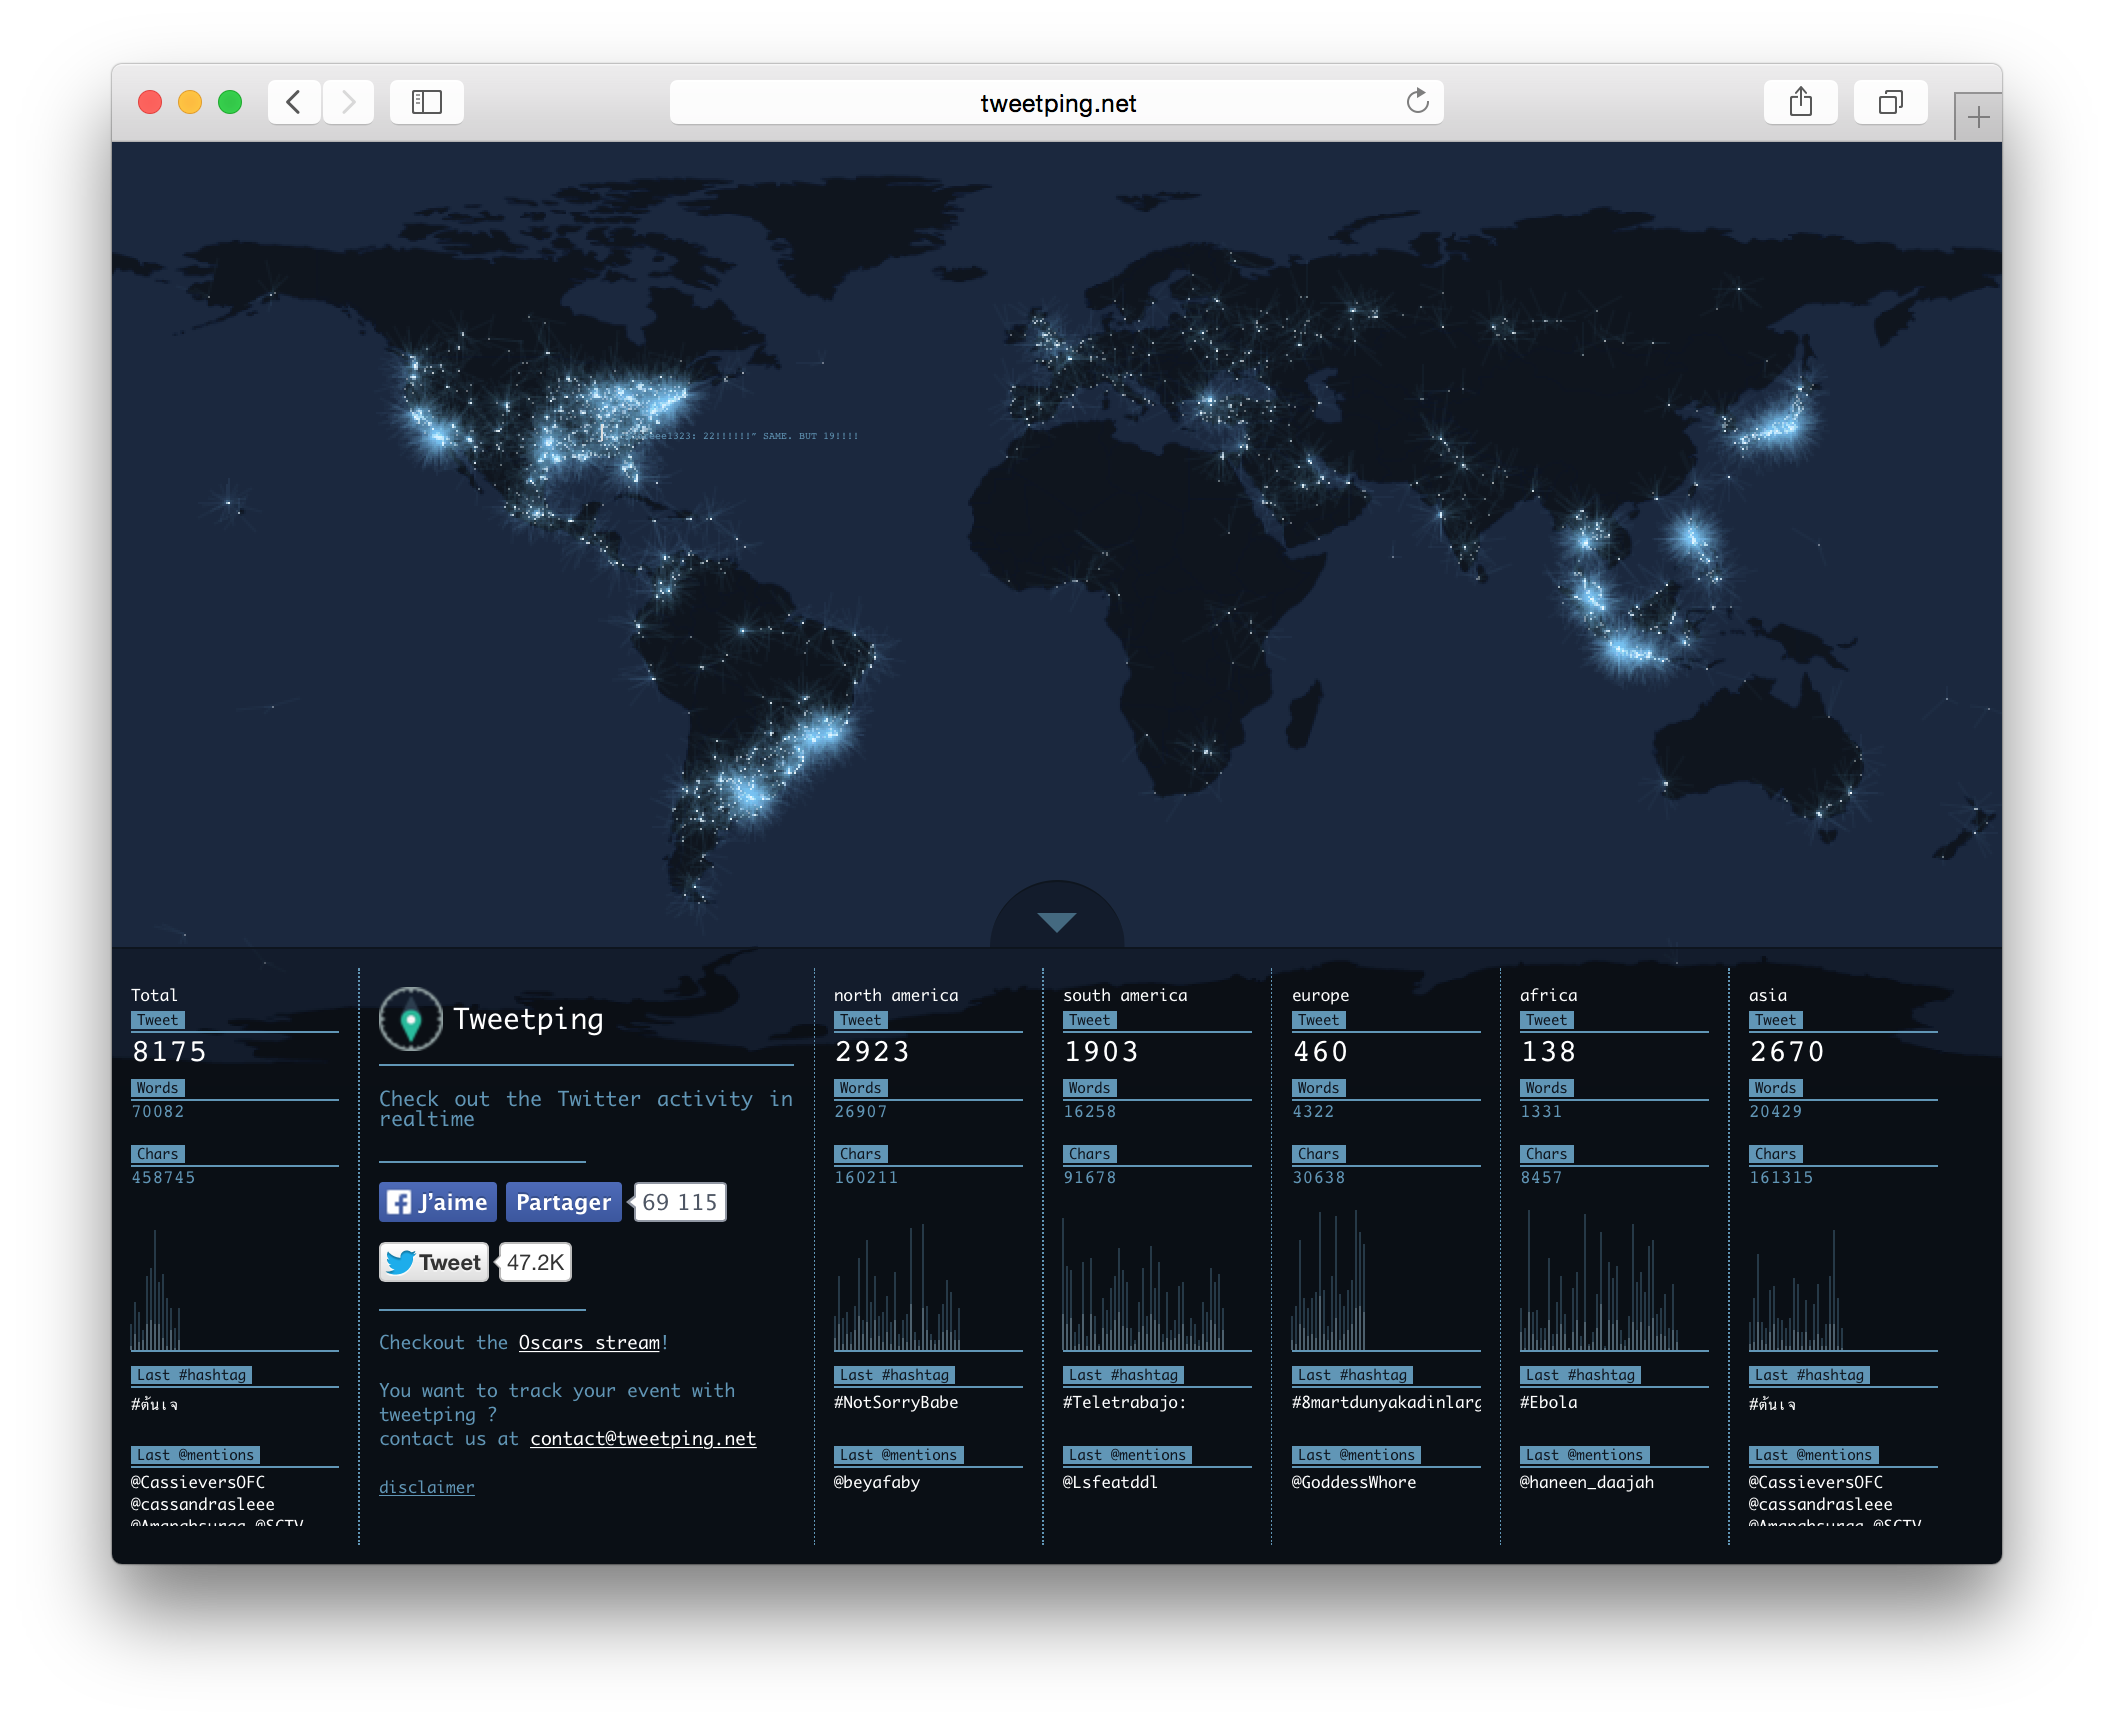Click the Twitter Tweet button

pos(434,1262)
